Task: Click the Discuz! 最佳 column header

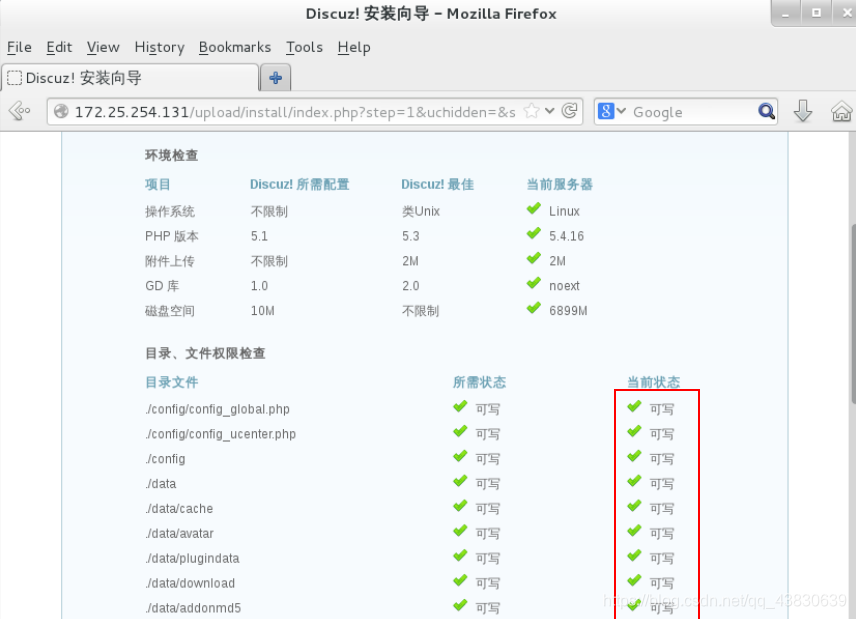Action: [437, 184]
